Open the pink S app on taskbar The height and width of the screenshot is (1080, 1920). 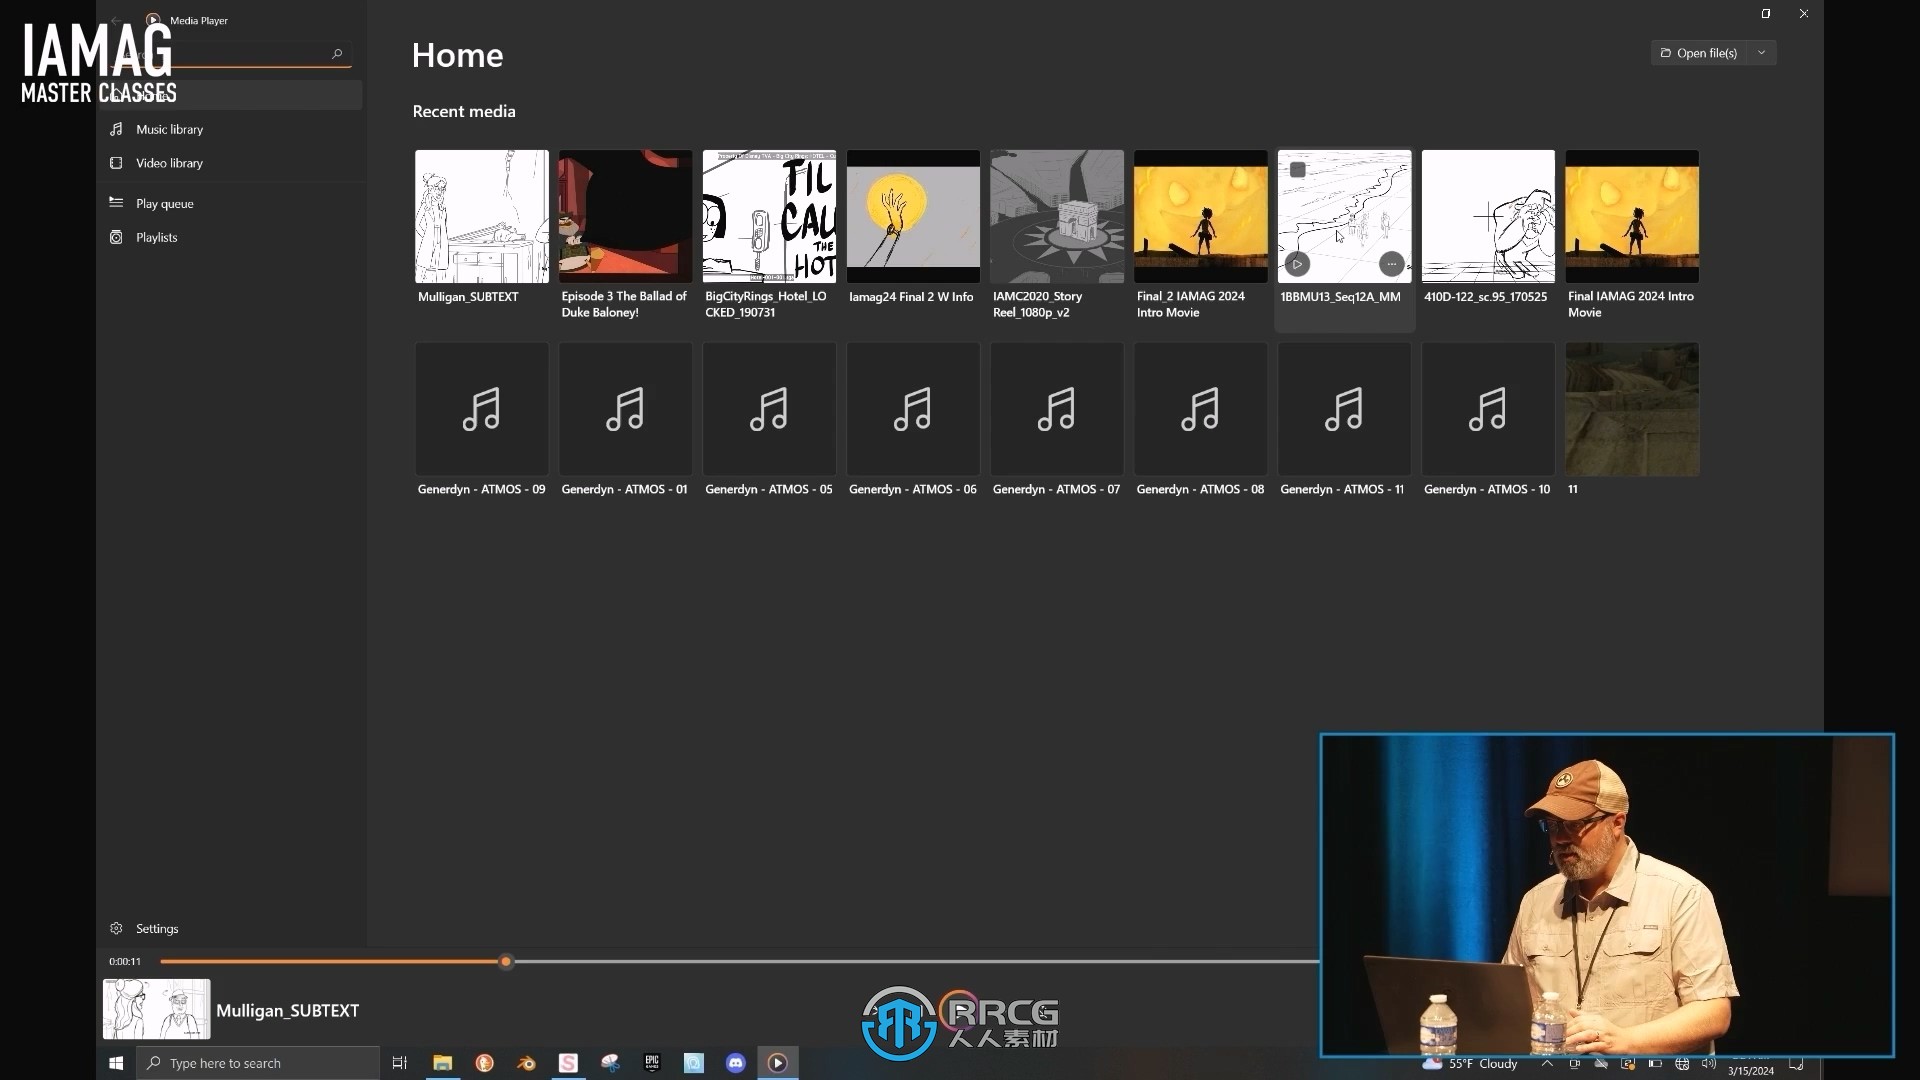coord(568,1063)
